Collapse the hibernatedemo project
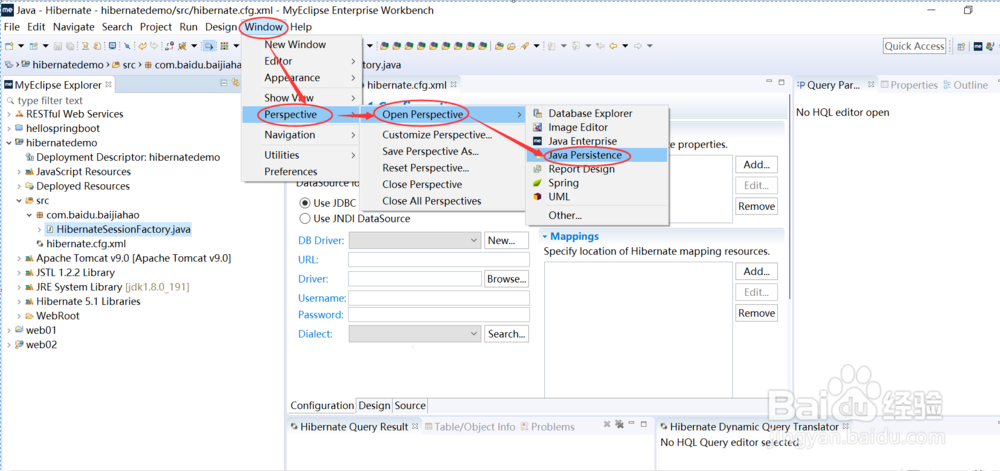The height and width of the screenshot is (471, 1000). (9, 143)
